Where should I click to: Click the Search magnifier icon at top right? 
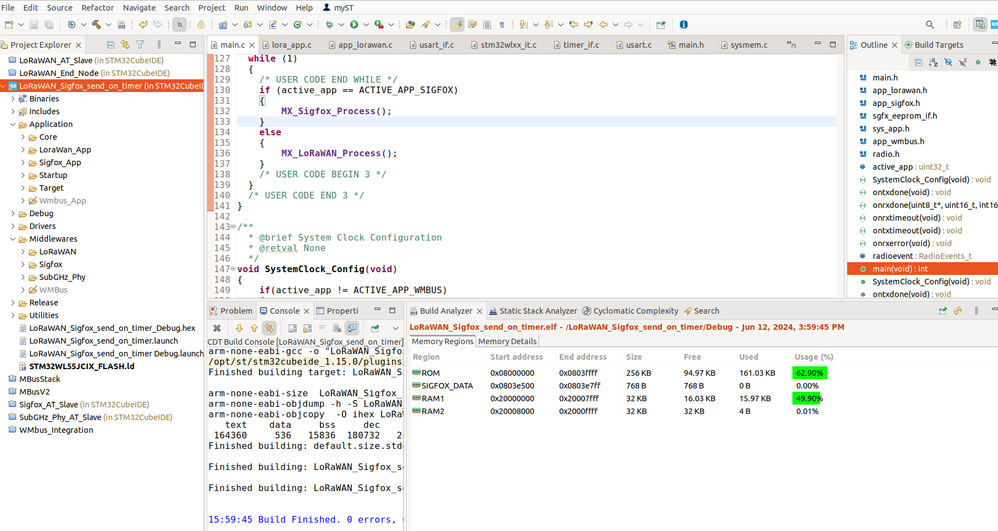[x=930, y=25]
